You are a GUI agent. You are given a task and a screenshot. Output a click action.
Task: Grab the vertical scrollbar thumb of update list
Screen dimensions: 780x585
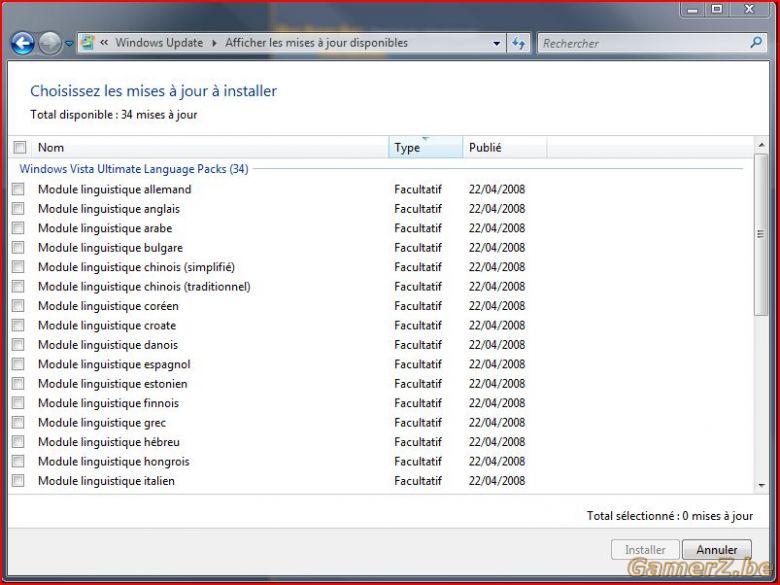point(761,234)
